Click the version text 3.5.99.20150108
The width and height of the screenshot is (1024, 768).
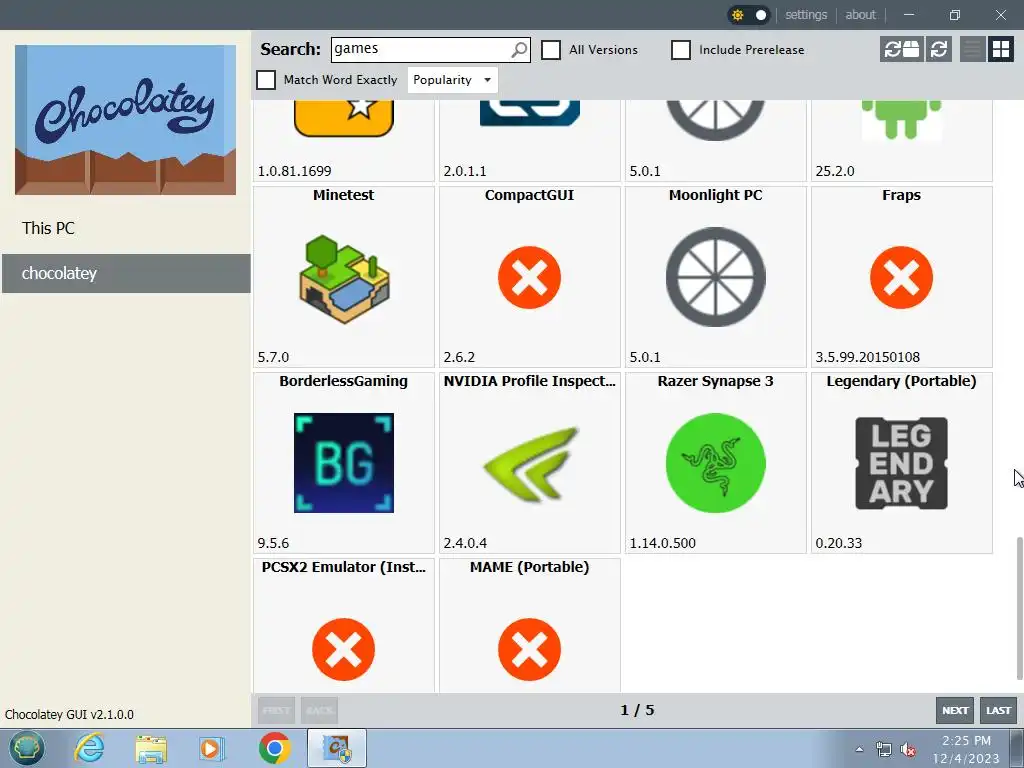867,357
